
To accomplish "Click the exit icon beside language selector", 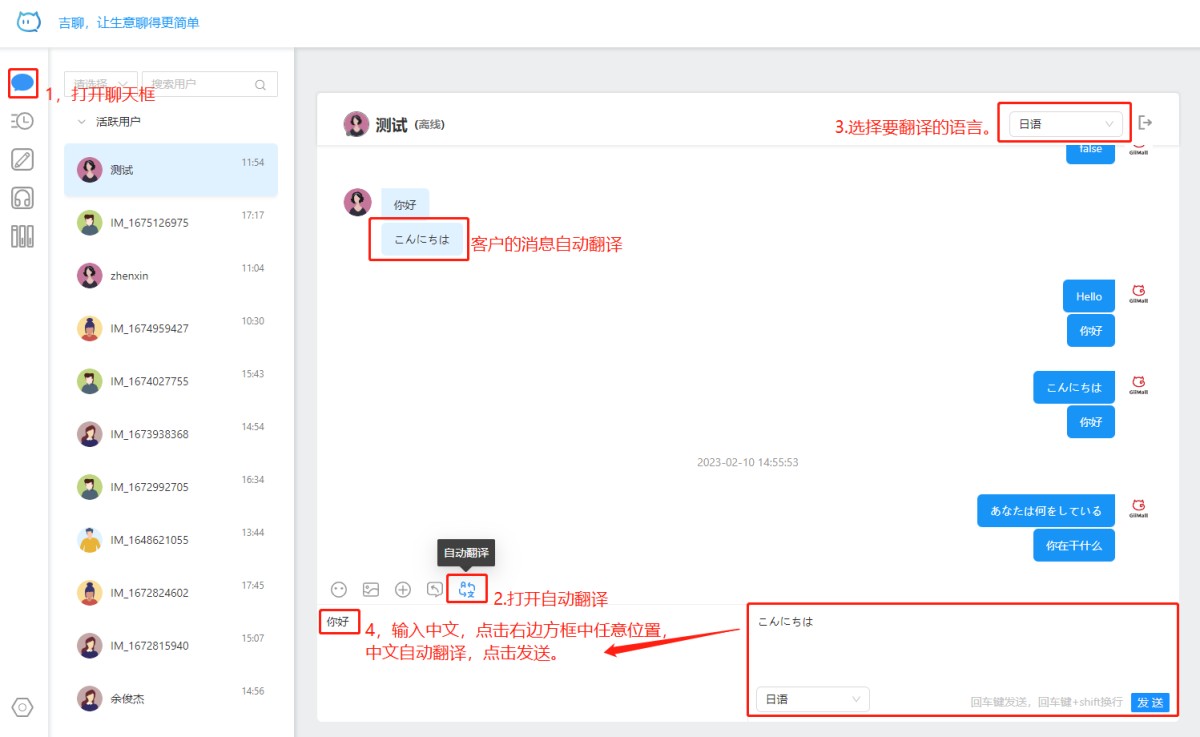I will 1146,123.
